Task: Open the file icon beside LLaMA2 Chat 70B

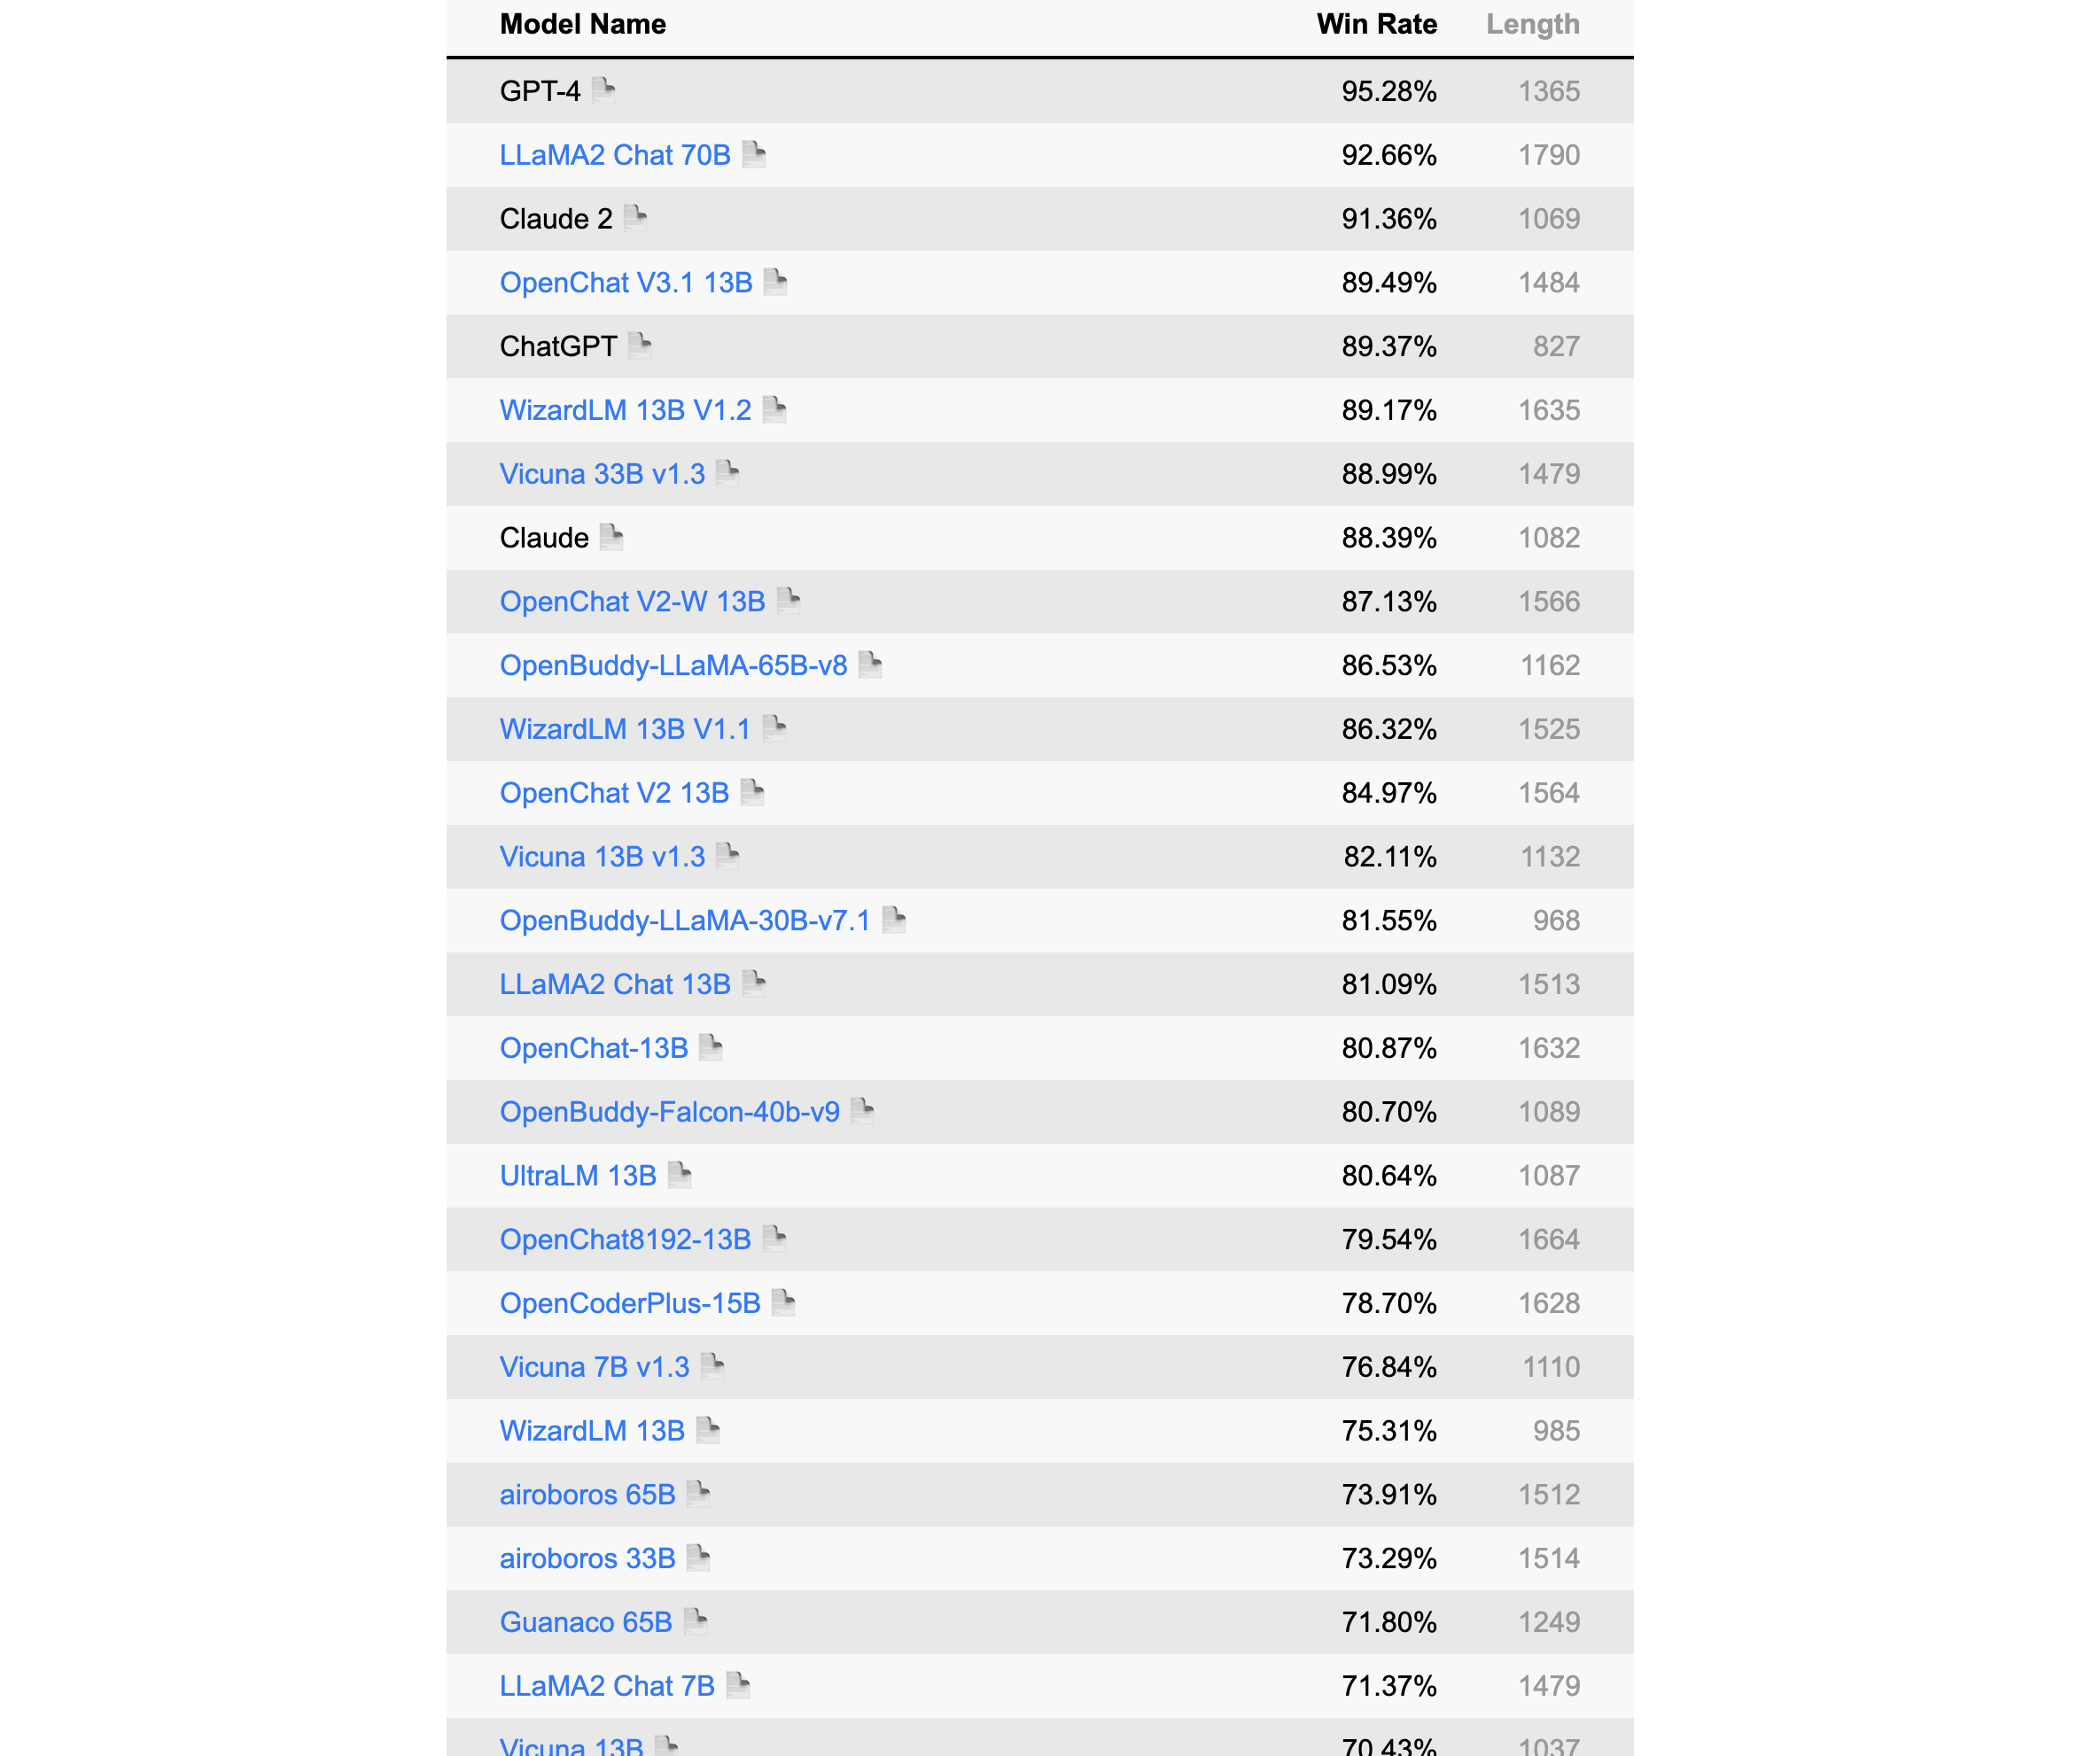Action: 754,155
